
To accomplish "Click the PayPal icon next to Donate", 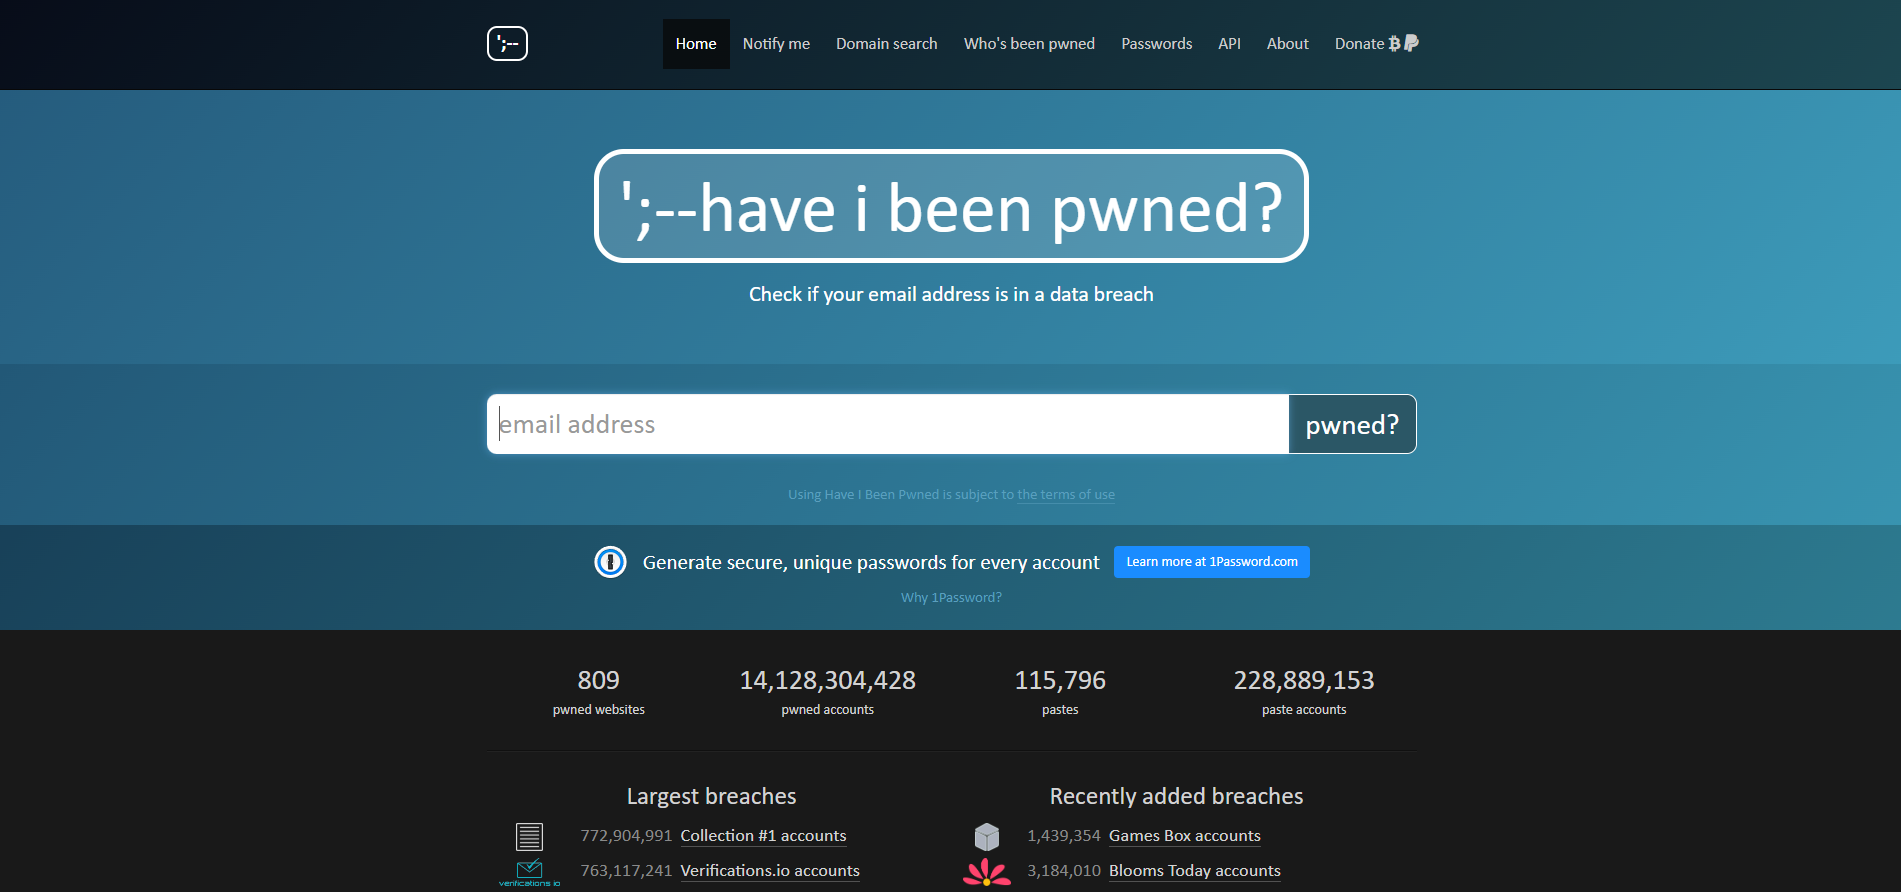I will coord(1411,43).
